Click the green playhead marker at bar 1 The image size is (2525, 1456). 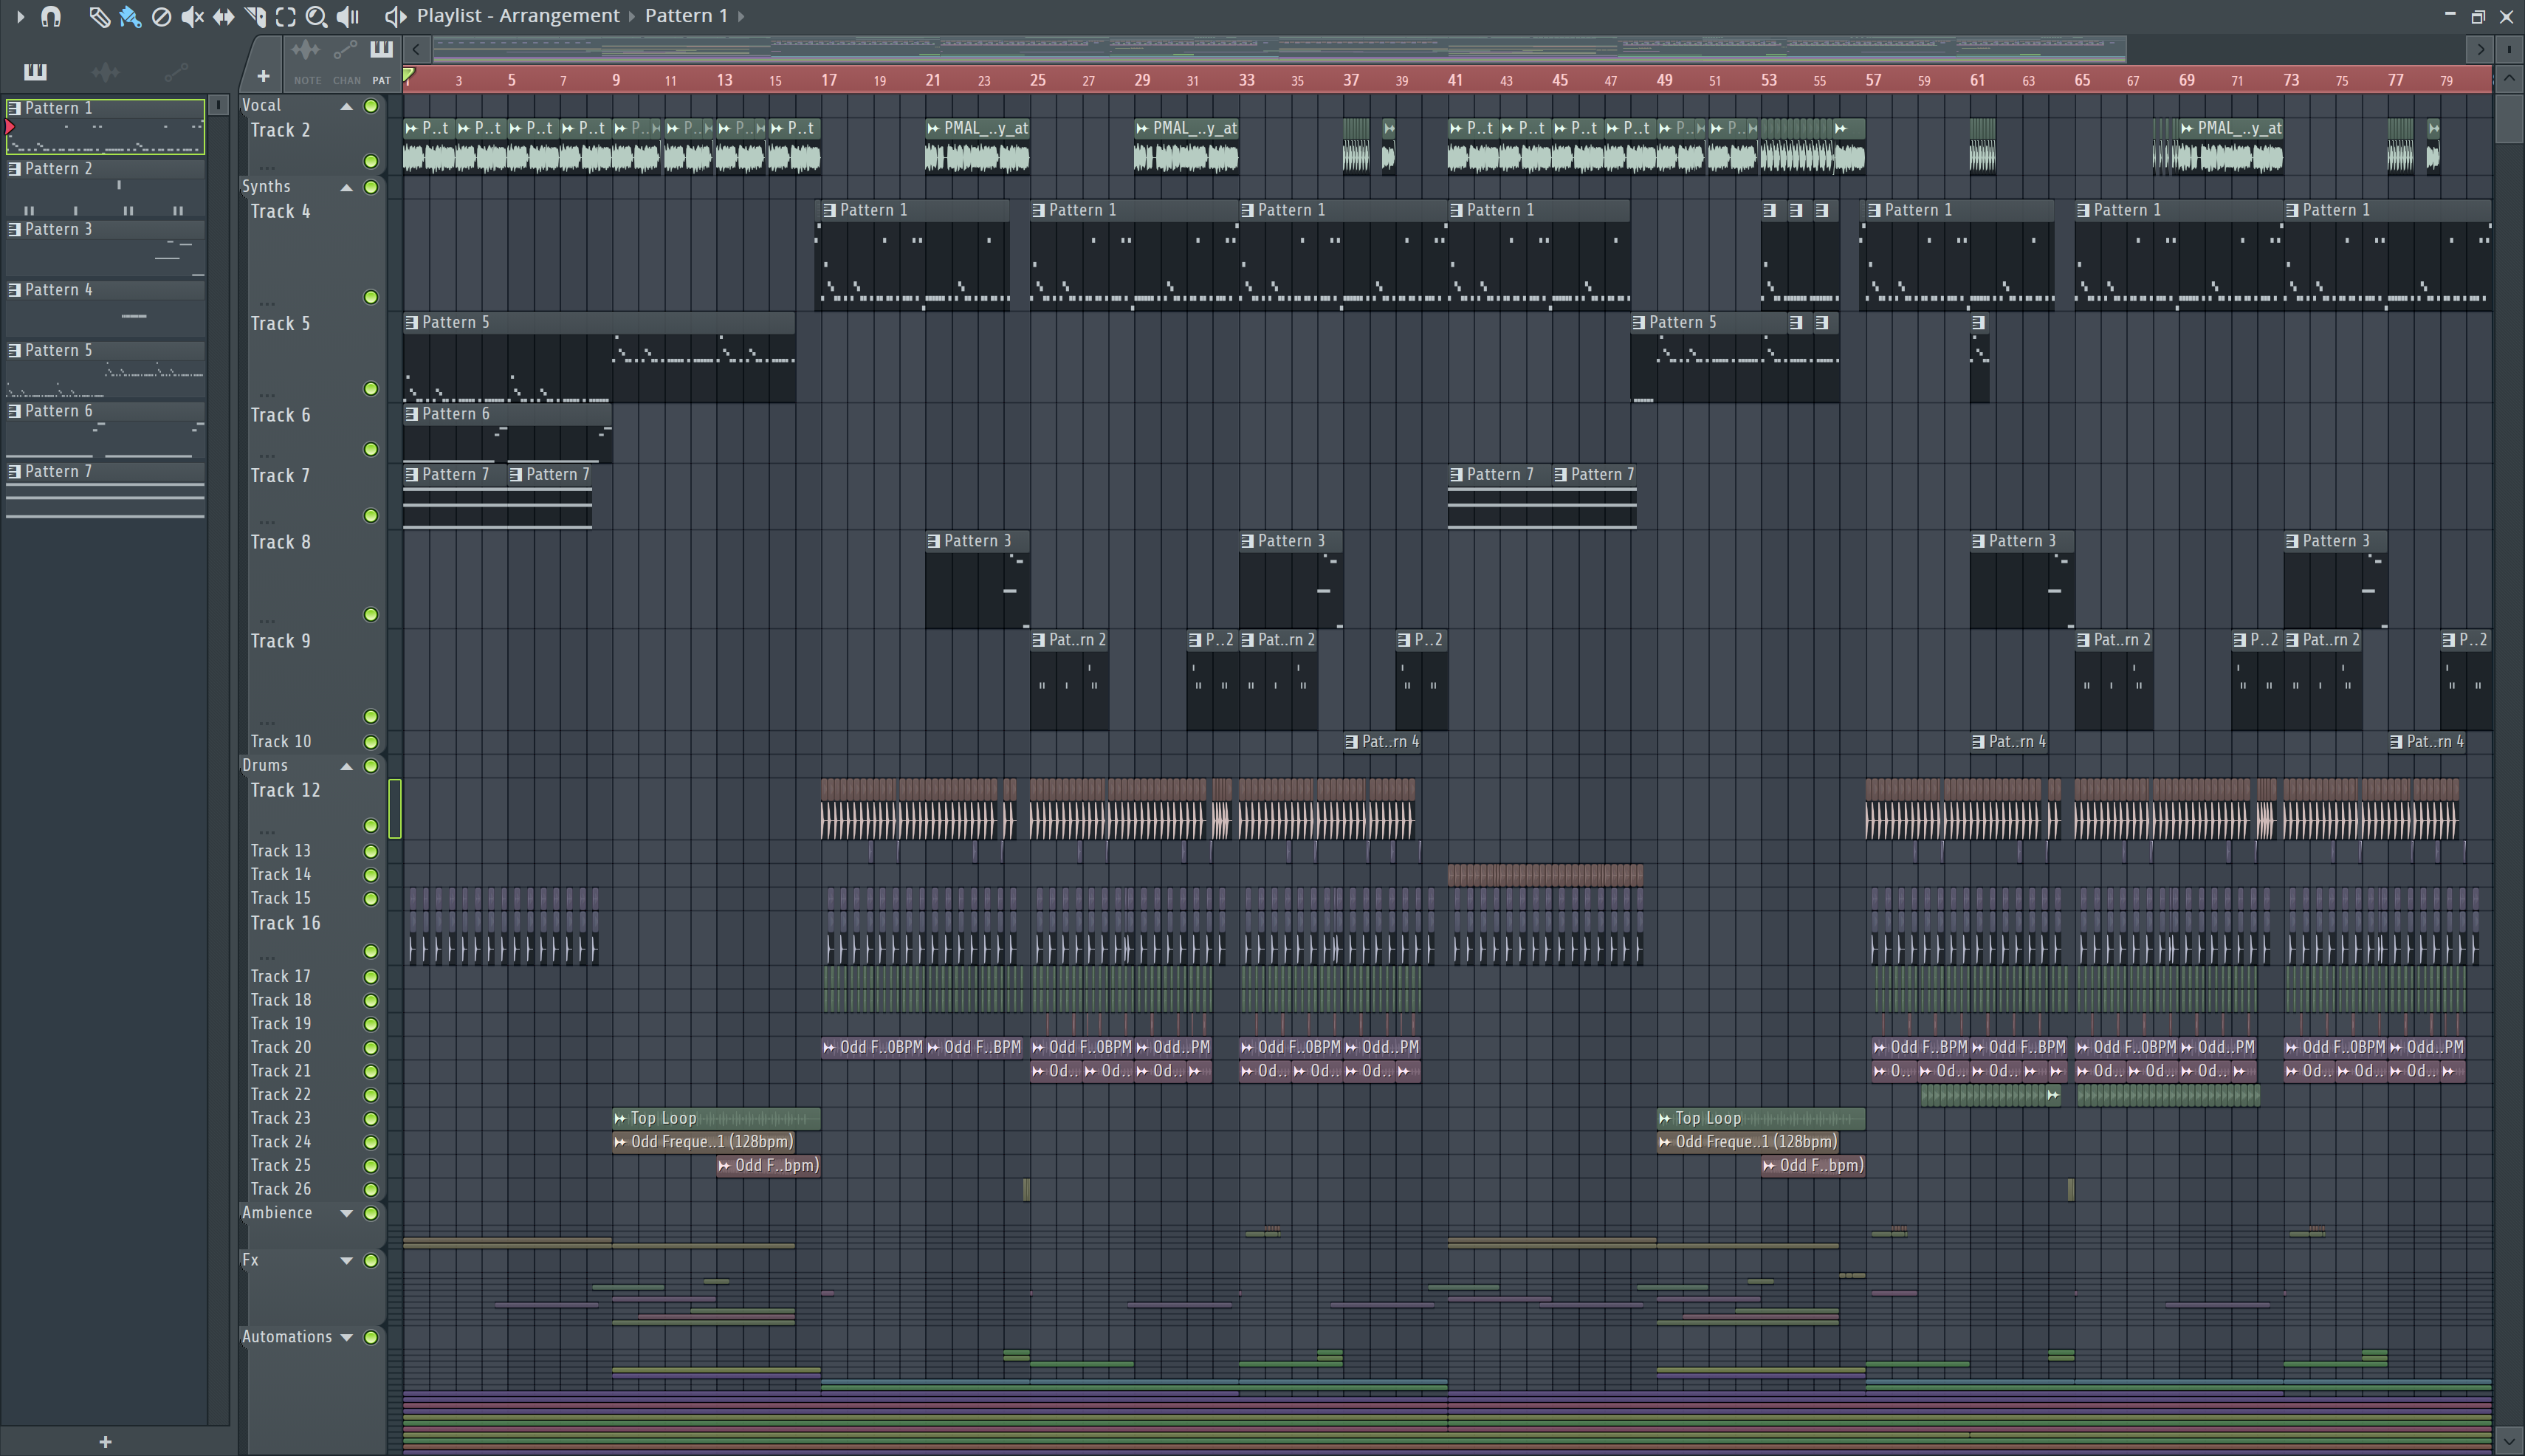(408, 75)
